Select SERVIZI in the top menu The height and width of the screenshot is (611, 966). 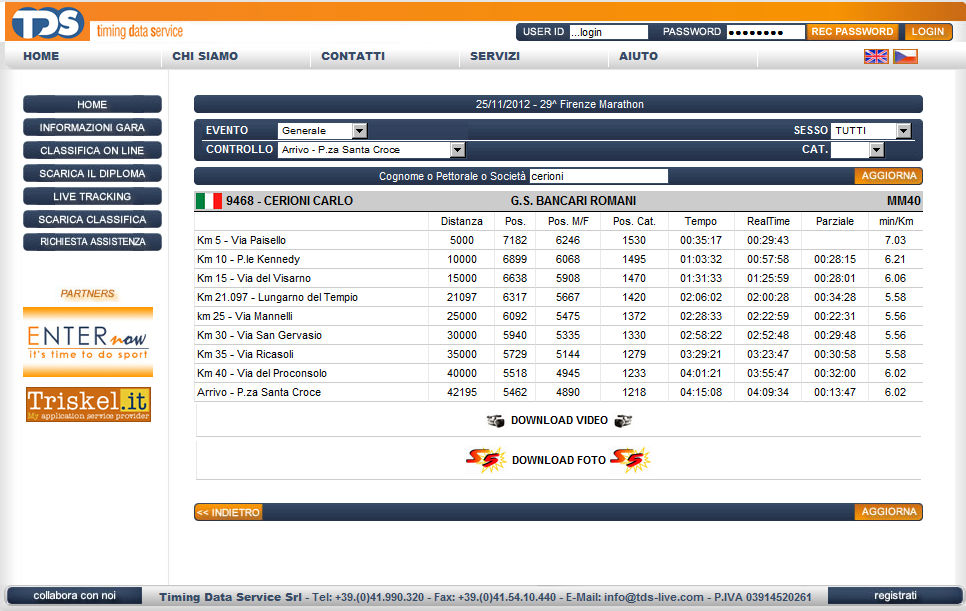pyautogui.click(x=495, y=57)
